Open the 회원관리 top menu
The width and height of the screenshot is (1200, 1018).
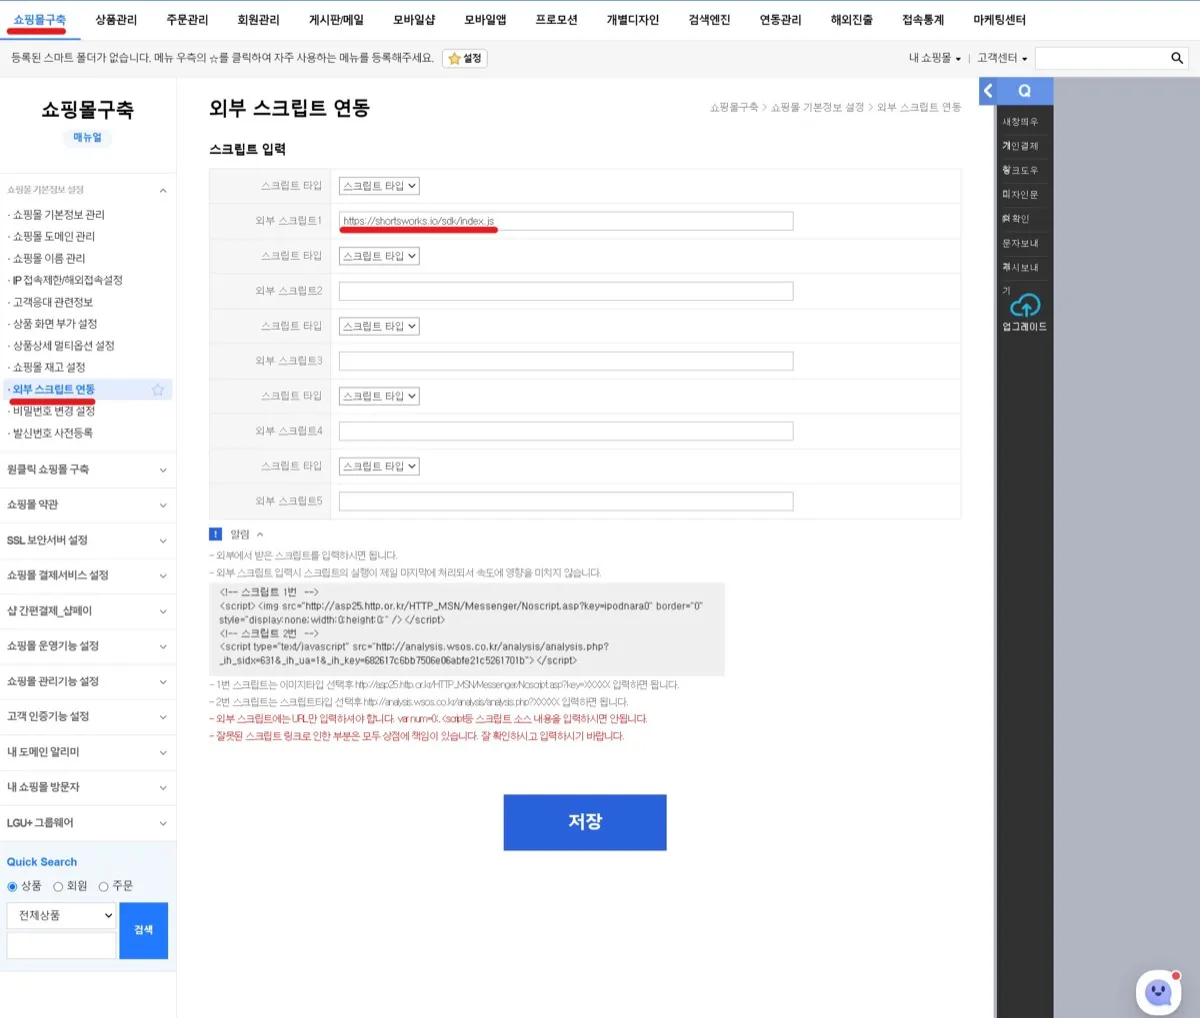[258, 20]
